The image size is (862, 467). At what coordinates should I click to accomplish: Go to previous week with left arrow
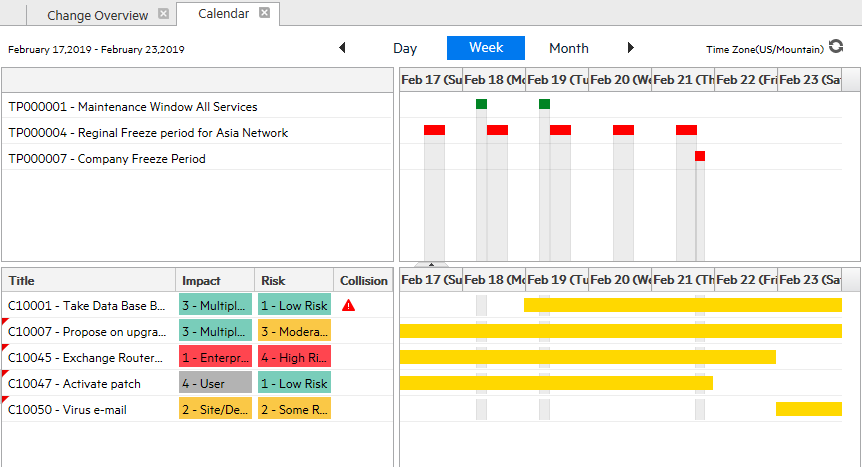(x=342, y=48)
